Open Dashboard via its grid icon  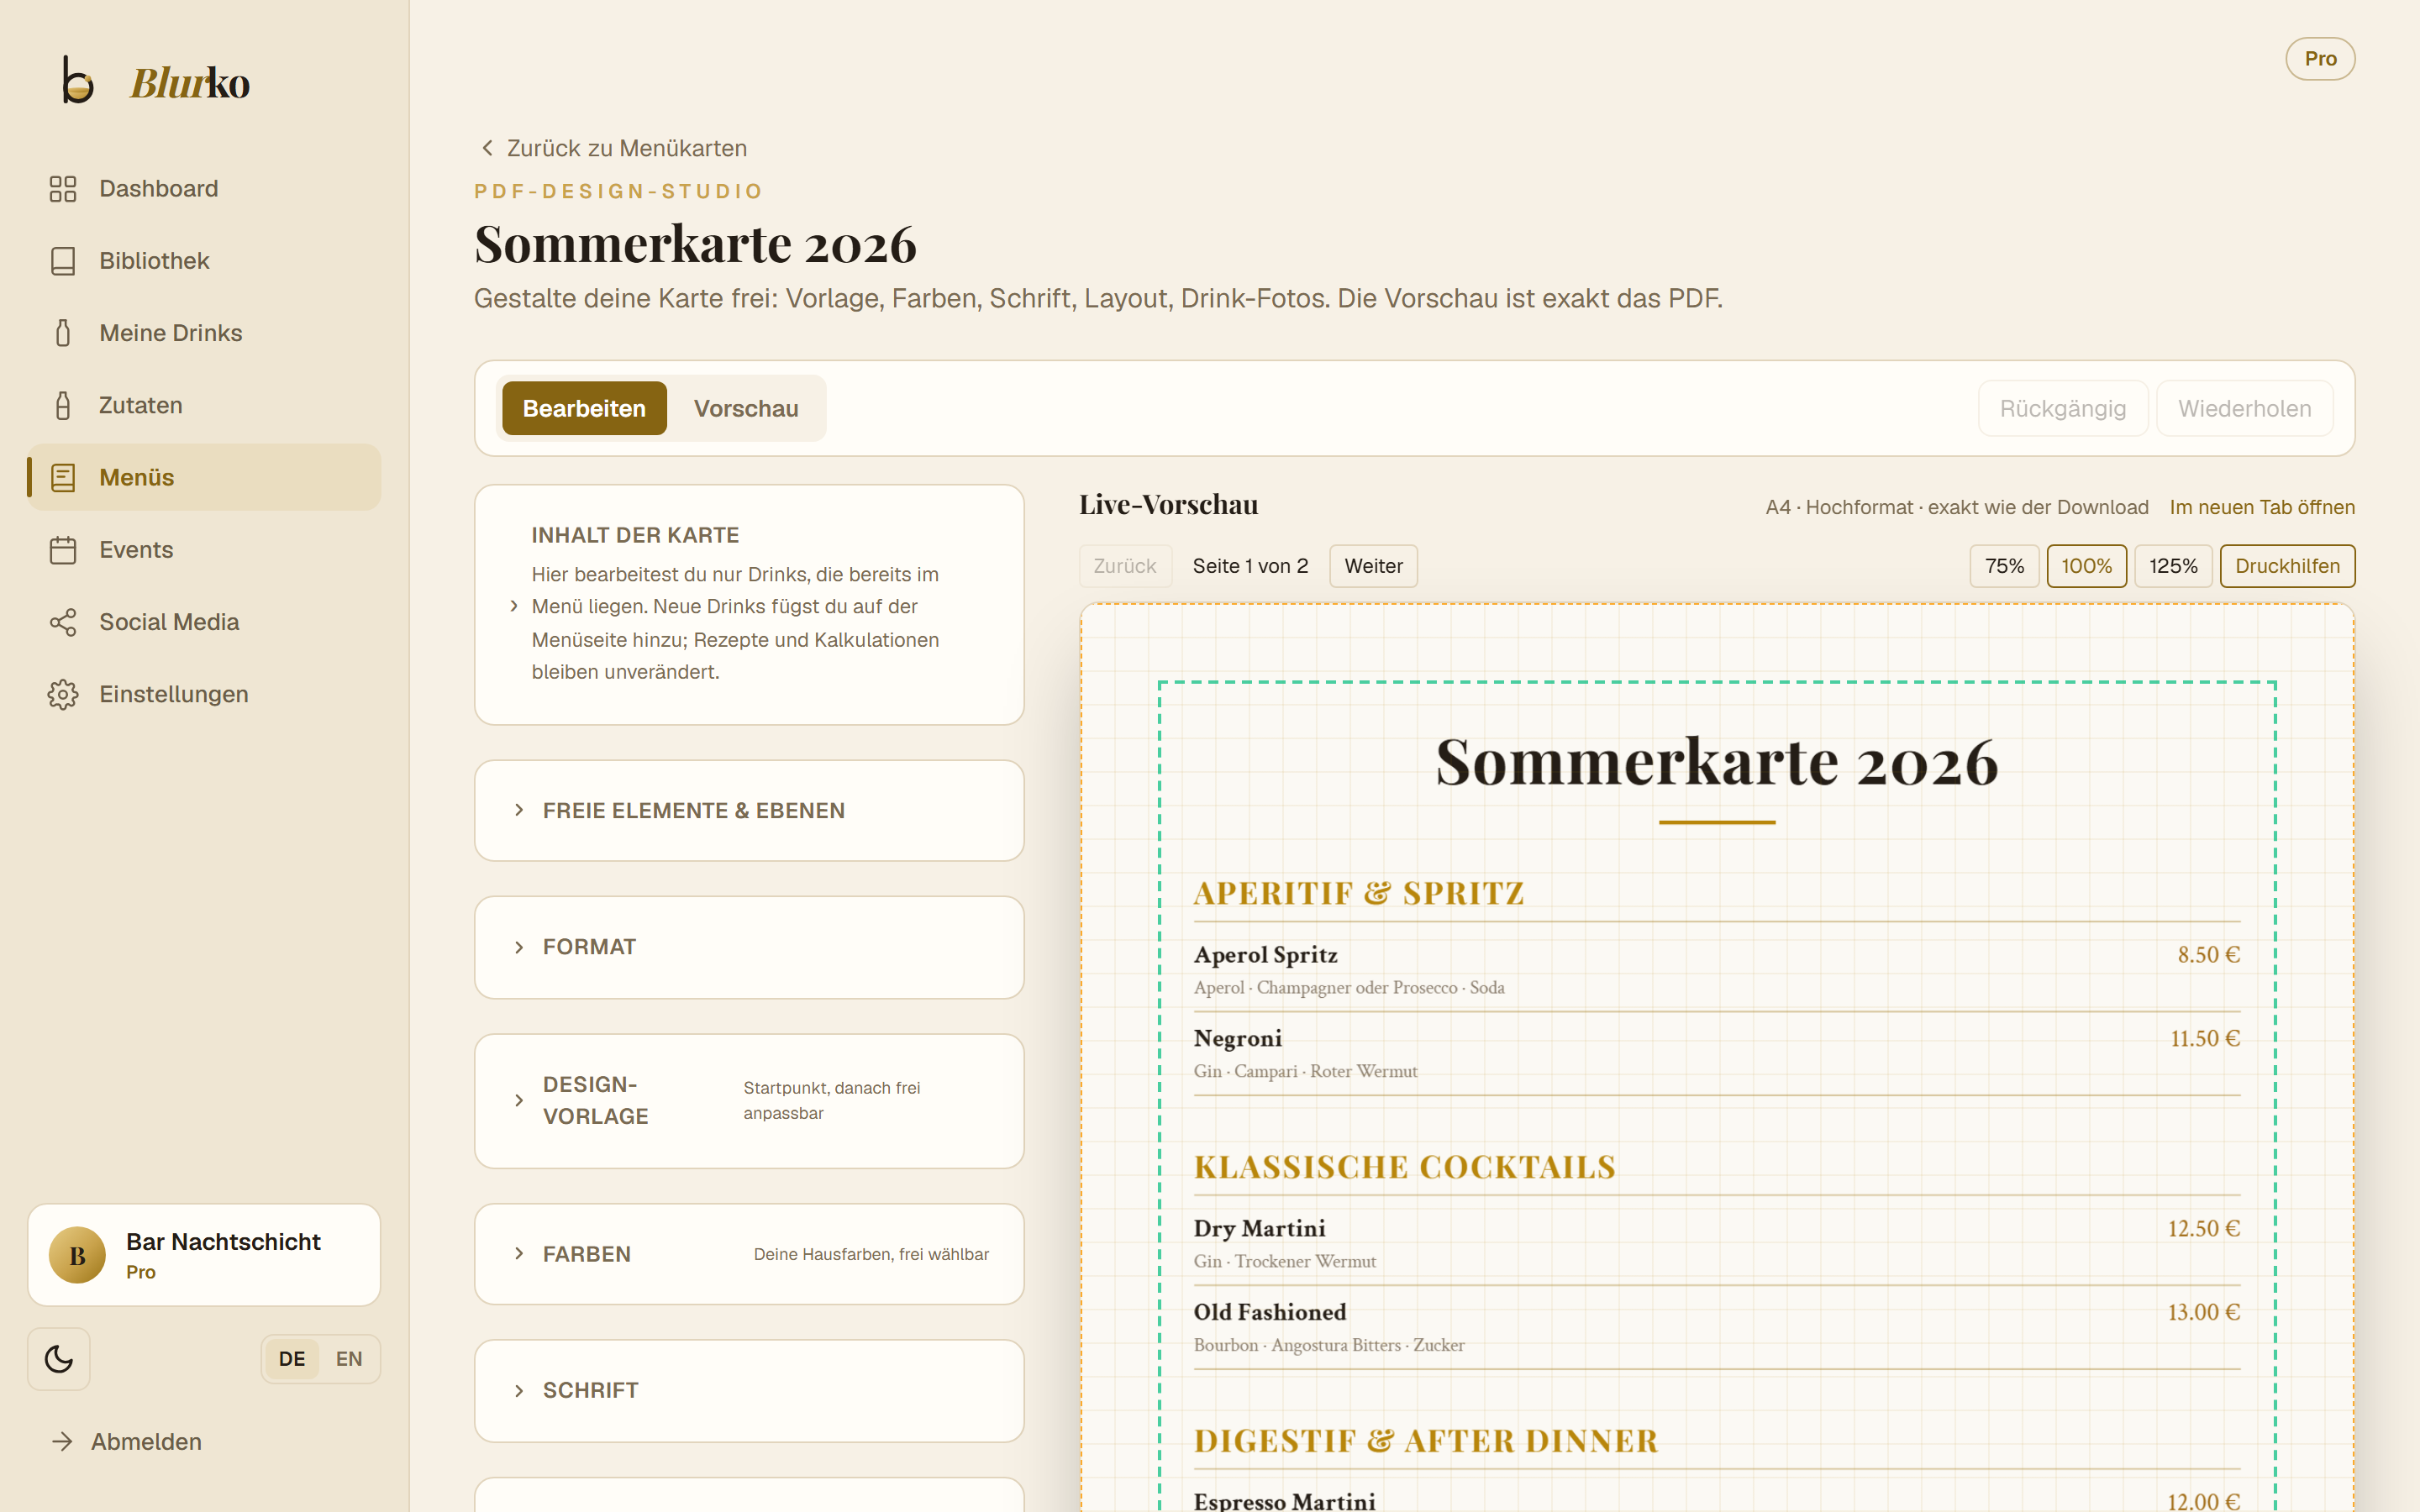click(x=63, y=189)
